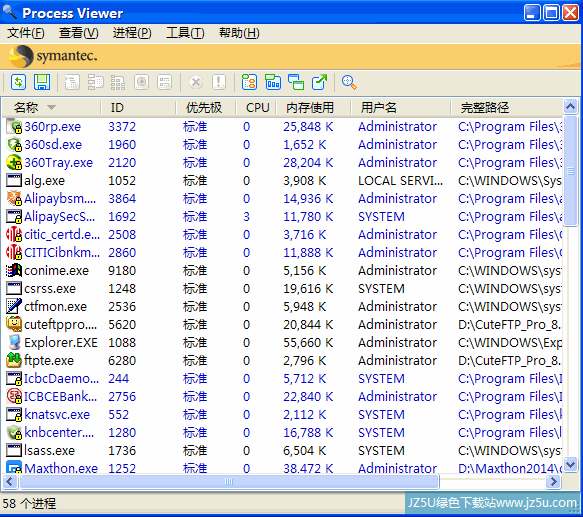This screenshot has width=583, height=517.
Task: Click the 360rp.exe process icon
Action: click(14, 127)
